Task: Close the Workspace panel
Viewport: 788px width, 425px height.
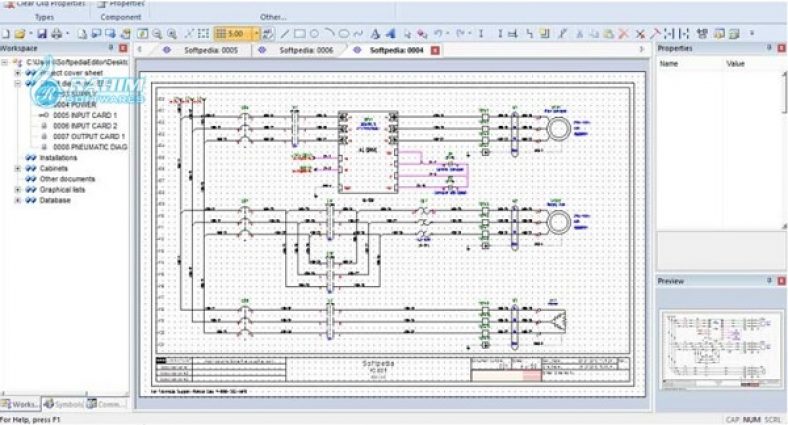Action: [x=123, y=48]
